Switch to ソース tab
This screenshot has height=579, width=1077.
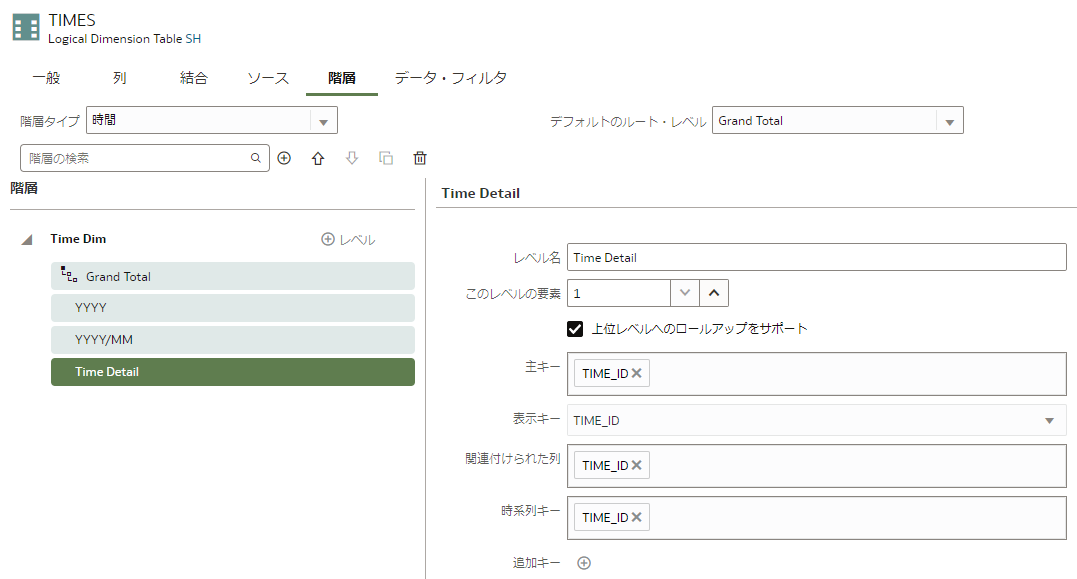coord(268,78)
